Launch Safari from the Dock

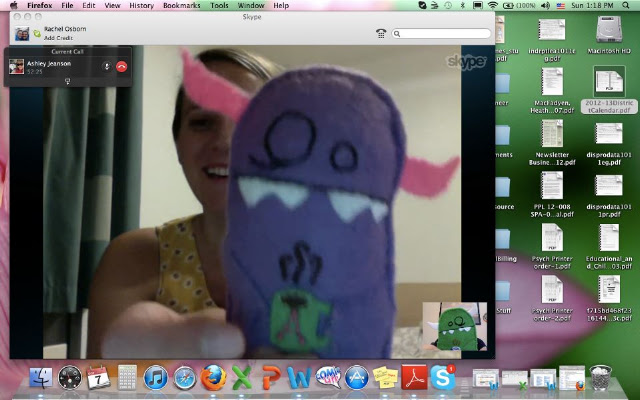pyautogui.click(x=184, y=378)
